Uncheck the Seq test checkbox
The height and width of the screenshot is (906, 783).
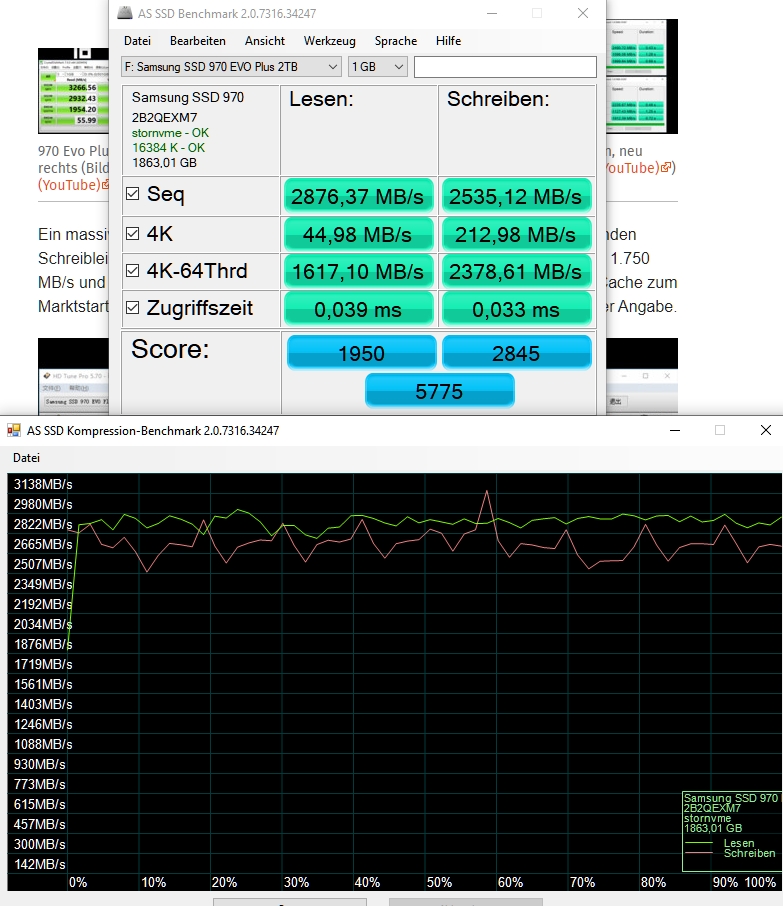tap(132, 194)
